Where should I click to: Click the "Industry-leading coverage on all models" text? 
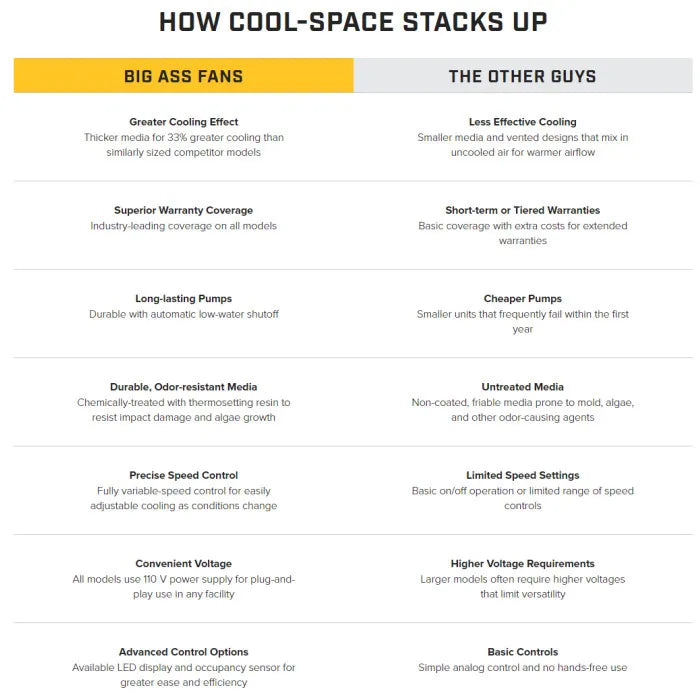pos(183,226)
